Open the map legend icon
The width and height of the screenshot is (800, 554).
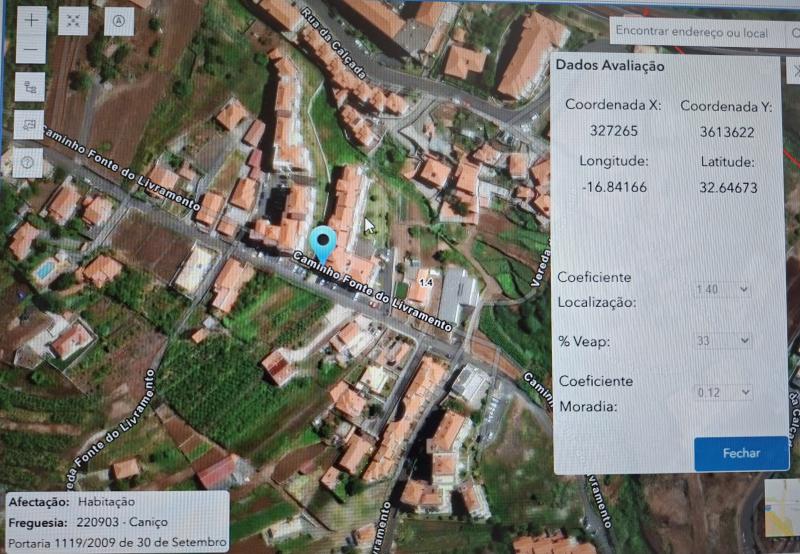tap(29, 124)
